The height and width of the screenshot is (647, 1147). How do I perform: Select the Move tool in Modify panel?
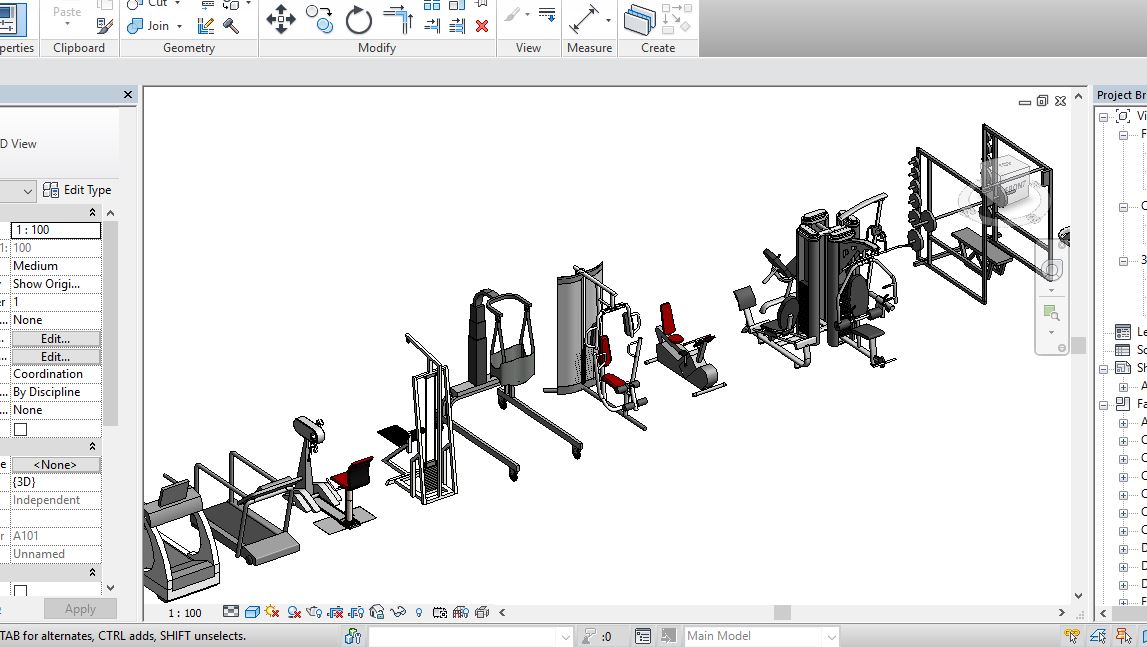pyautogui.click(x=281, y=20)
